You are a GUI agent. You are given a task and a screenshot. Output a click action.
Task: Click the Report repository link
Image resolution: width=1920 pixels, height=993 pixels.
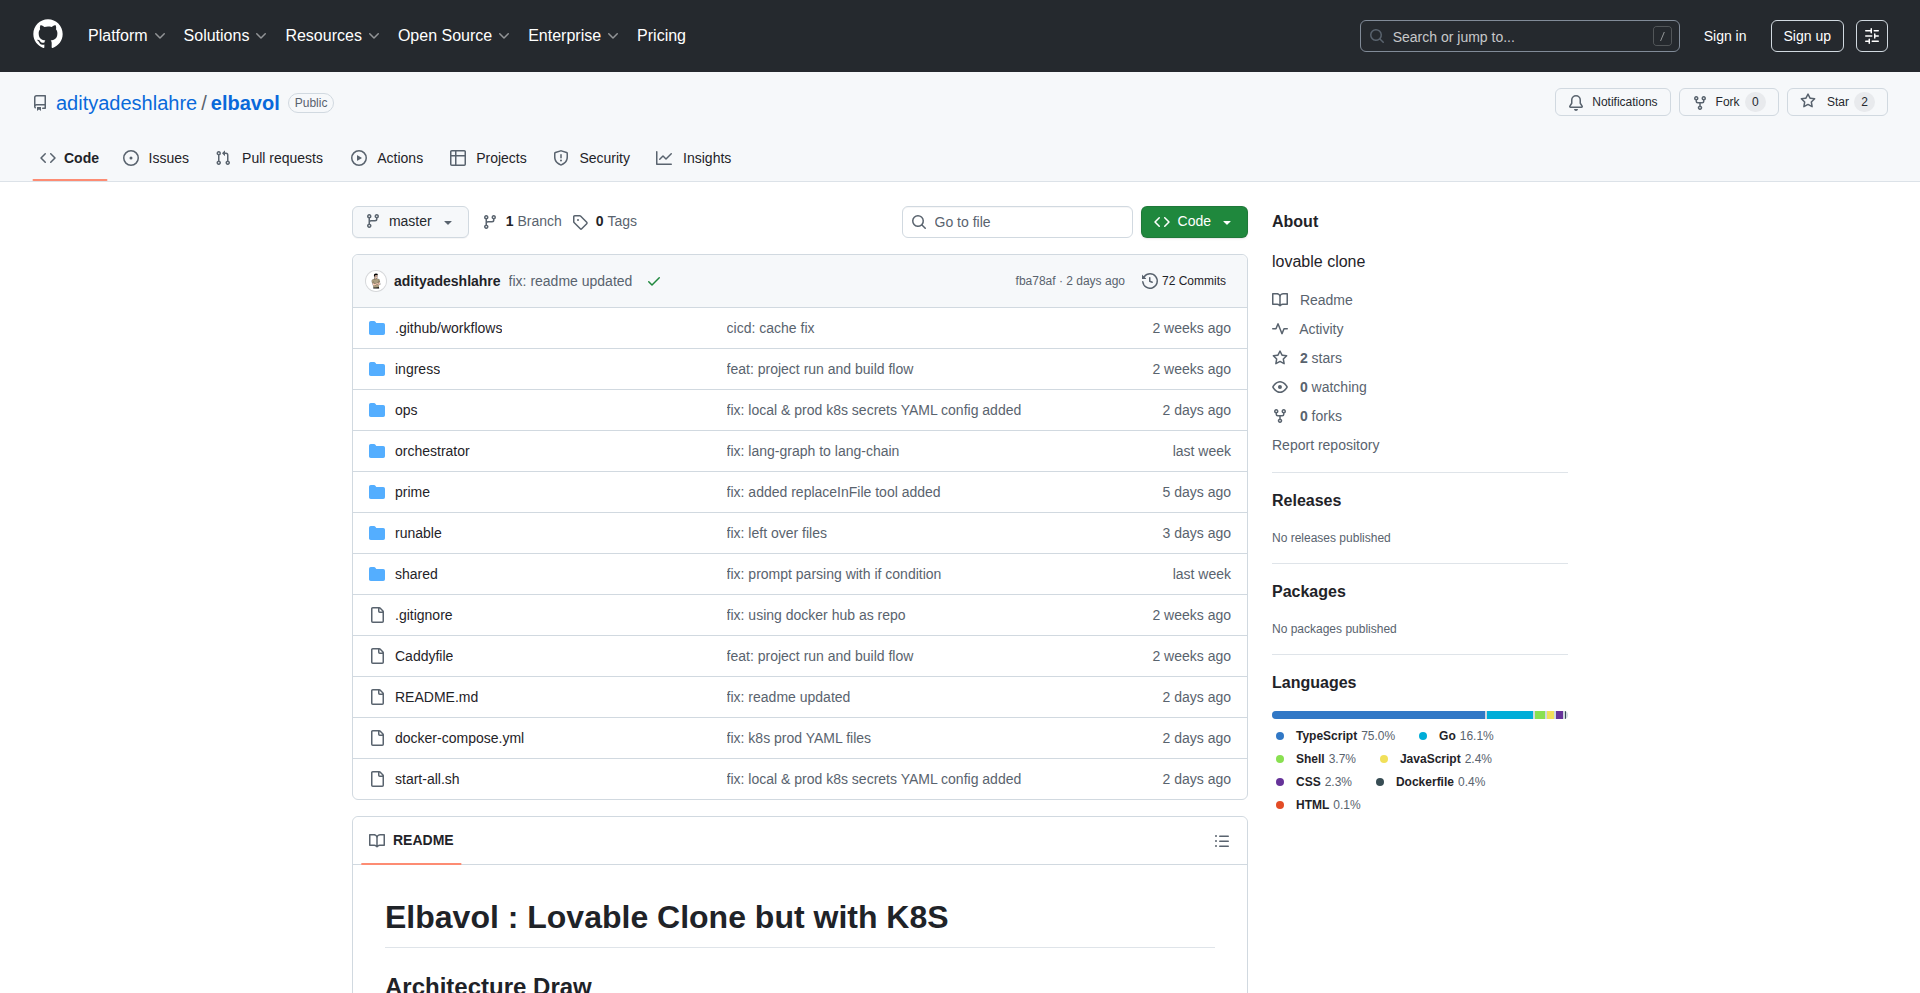click(1325, 445)
